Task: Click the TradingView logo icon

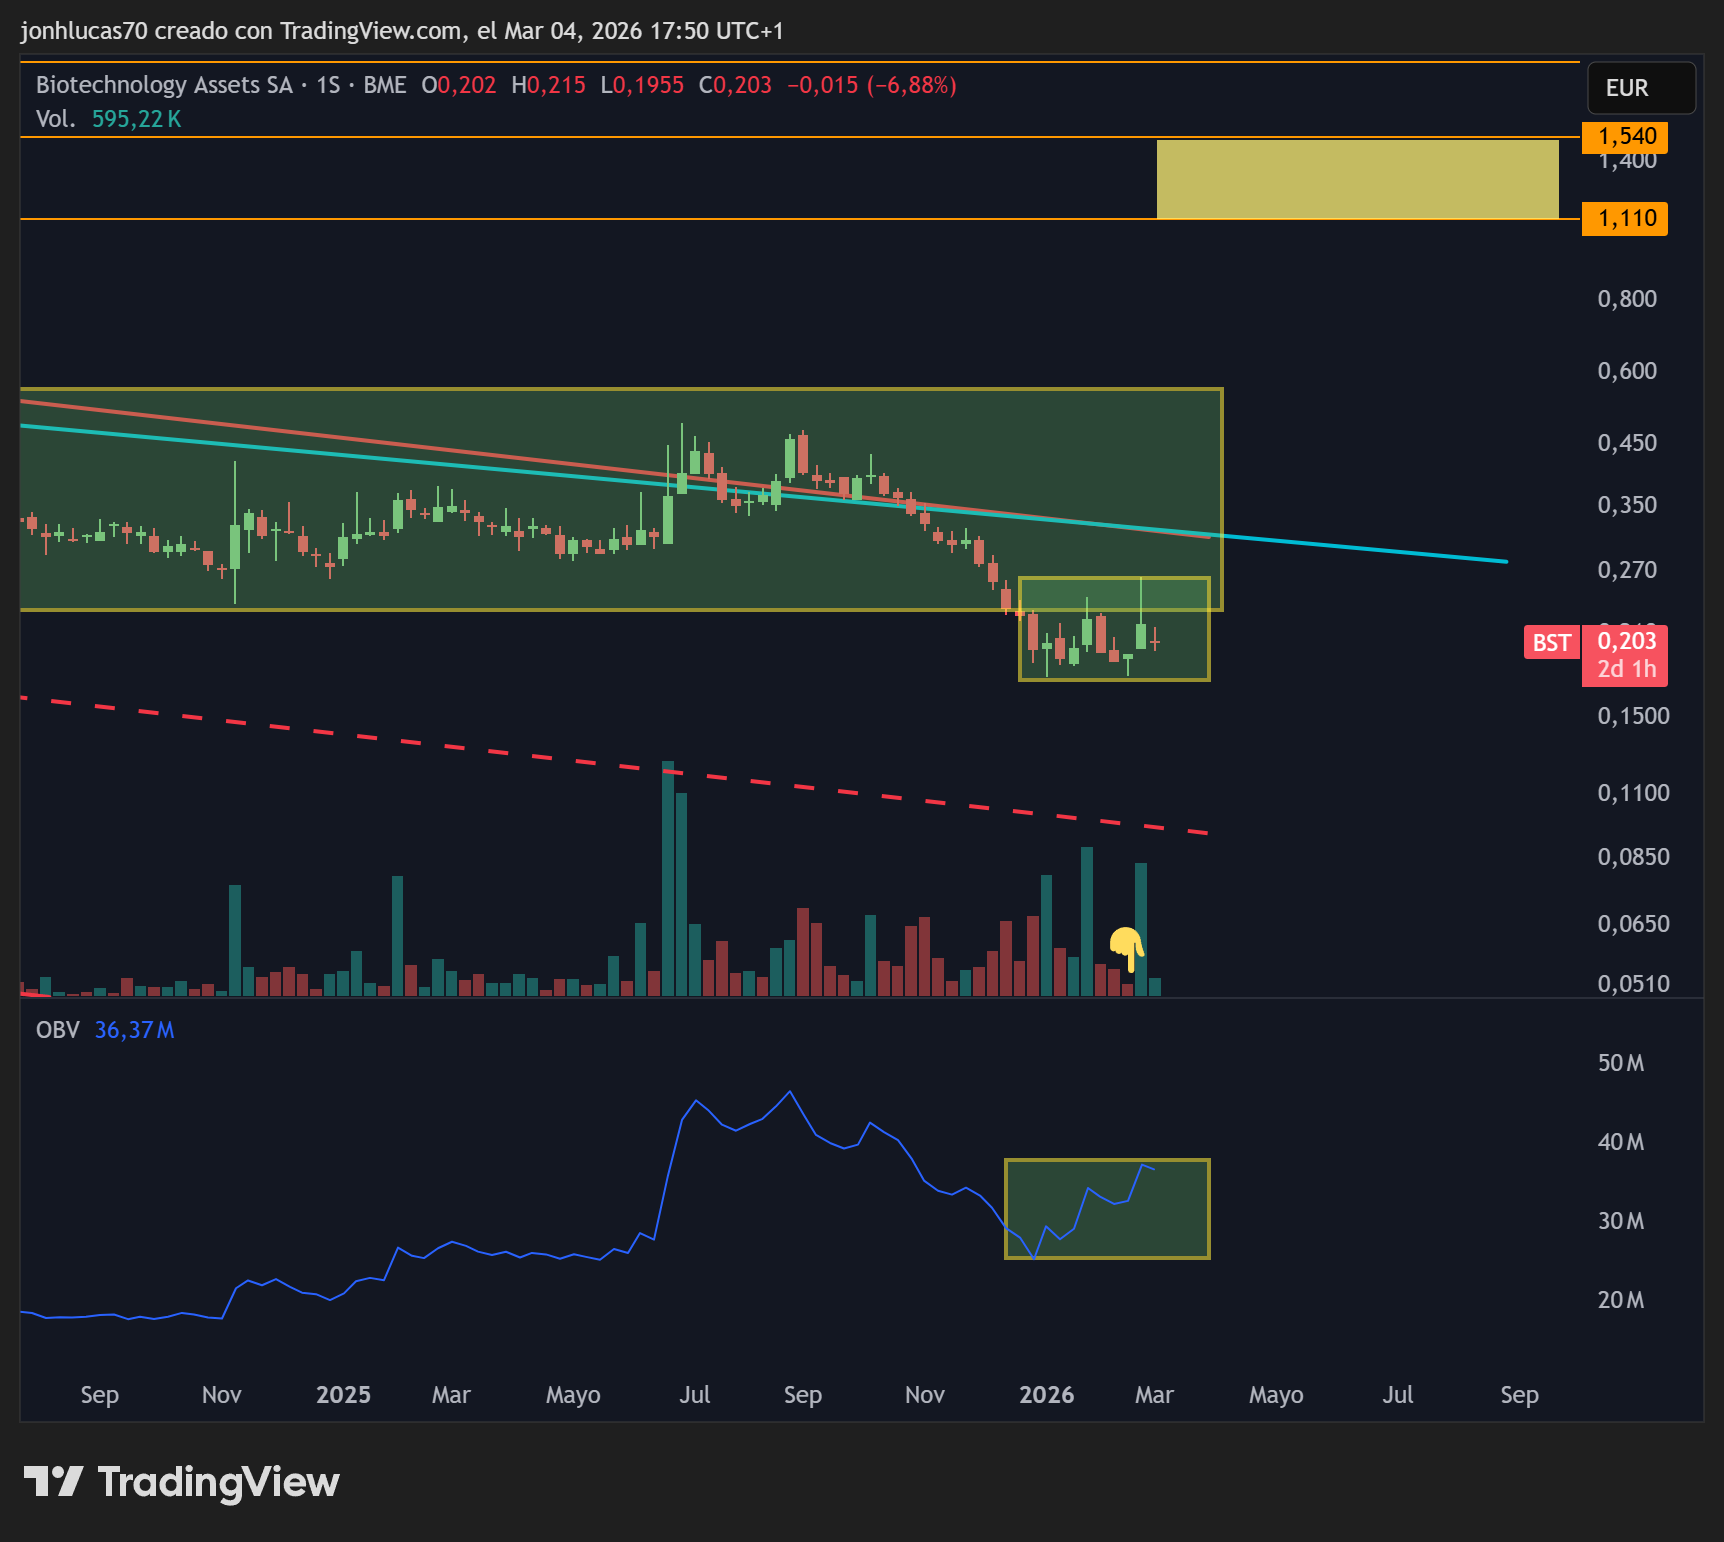Action: tap(53, 1481)
